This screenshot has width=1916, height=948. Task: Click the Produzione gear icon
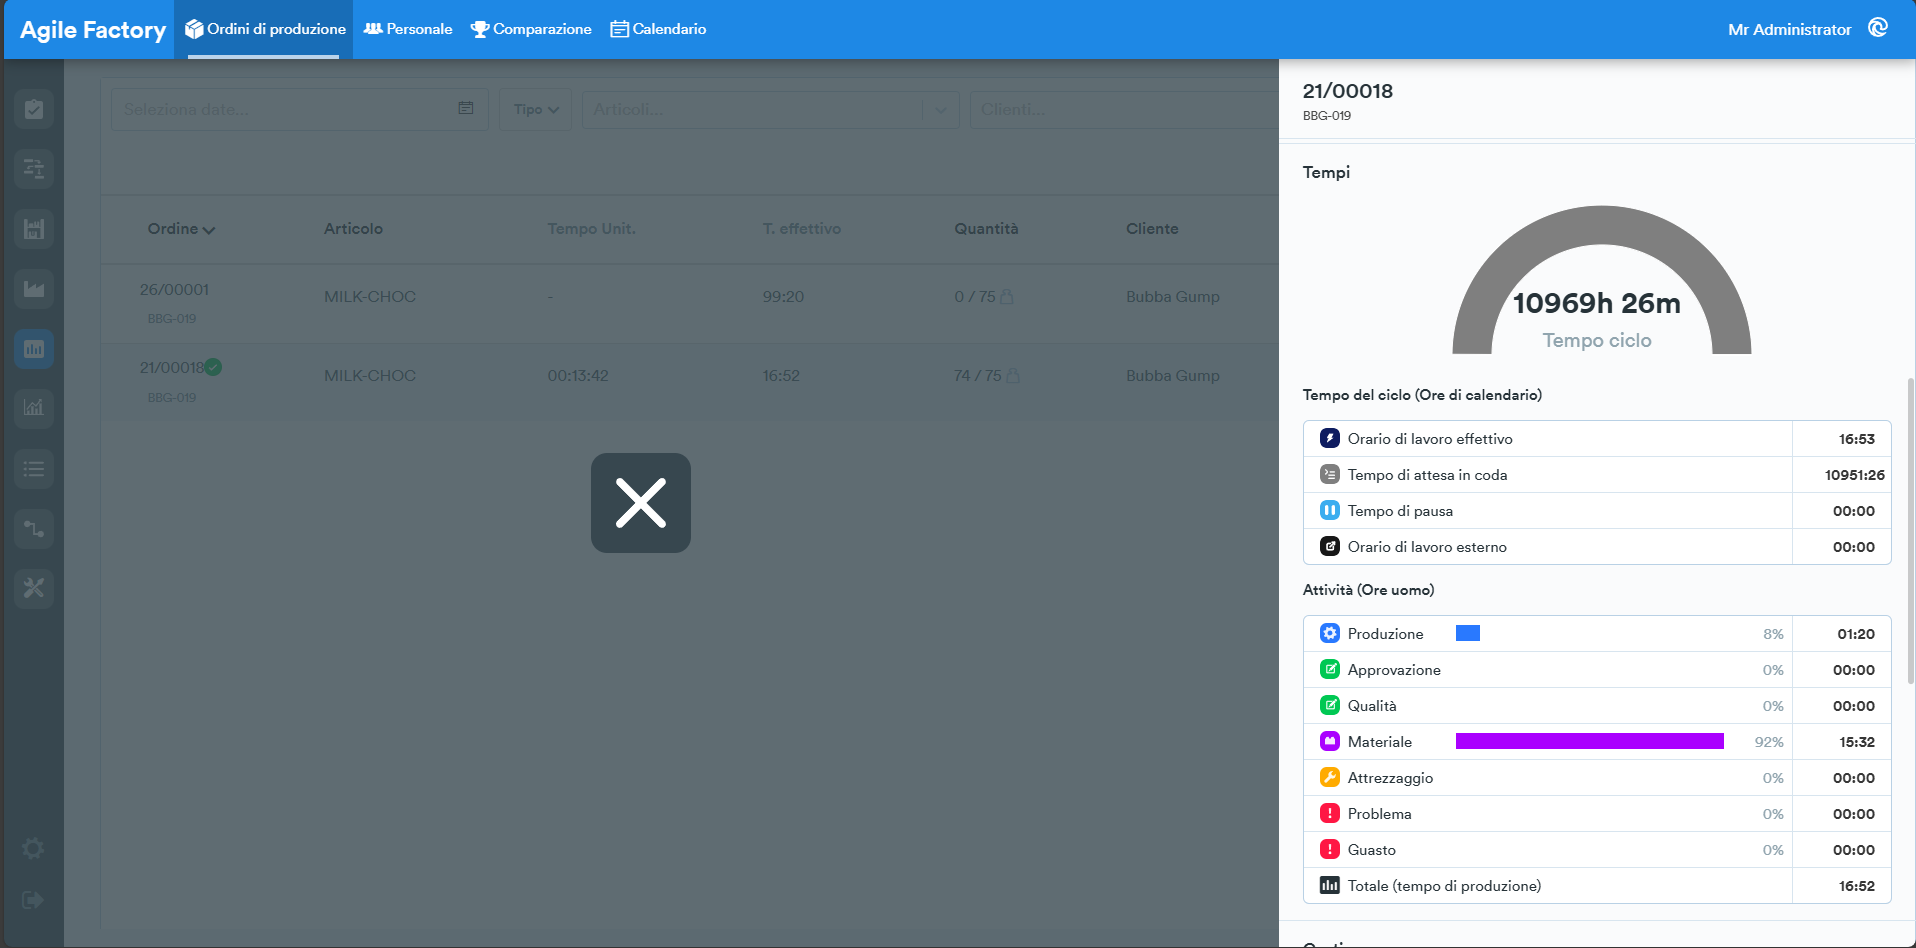tap(1330, 633)
